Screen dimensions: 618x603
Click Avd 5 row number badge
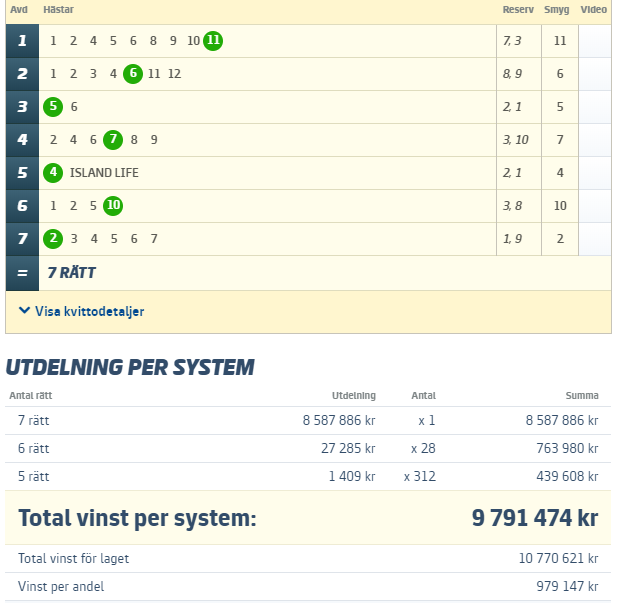[x=22, y=173]
